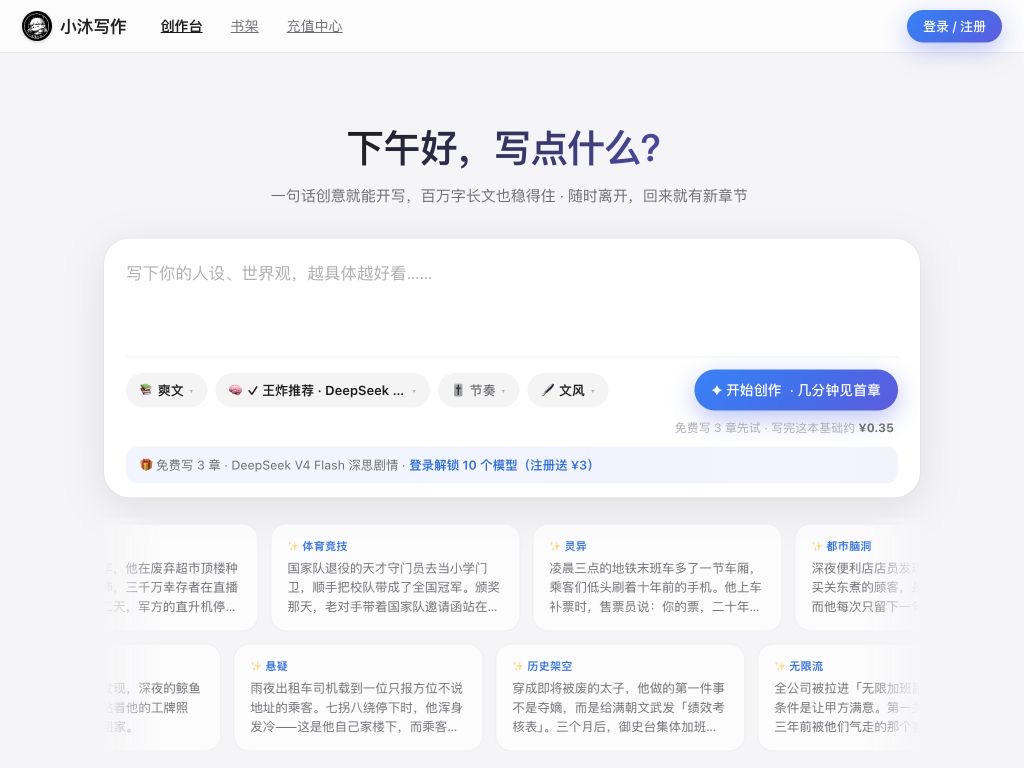Viewport: 1024px width, 768px height.
Task: Click the book emoji icon in the 爽文 chip
Action: (146, 390)
